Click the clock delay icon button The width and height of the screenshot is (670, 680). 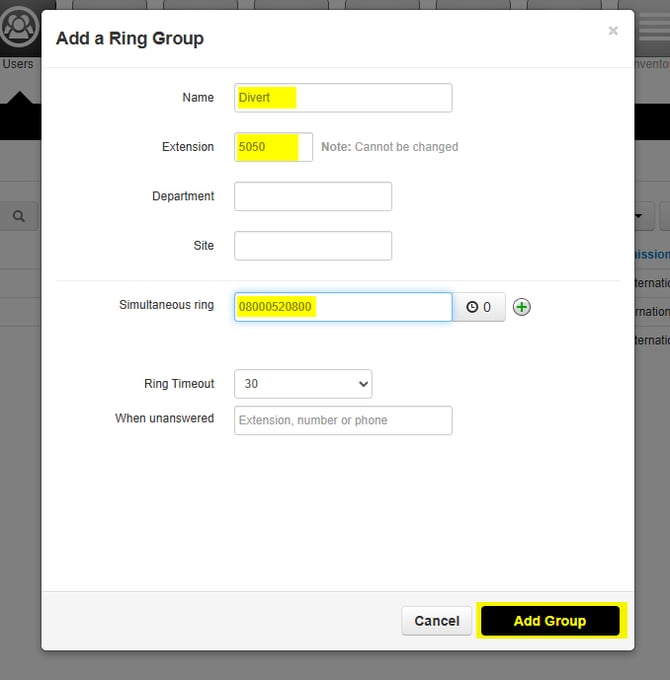point(479,307)
